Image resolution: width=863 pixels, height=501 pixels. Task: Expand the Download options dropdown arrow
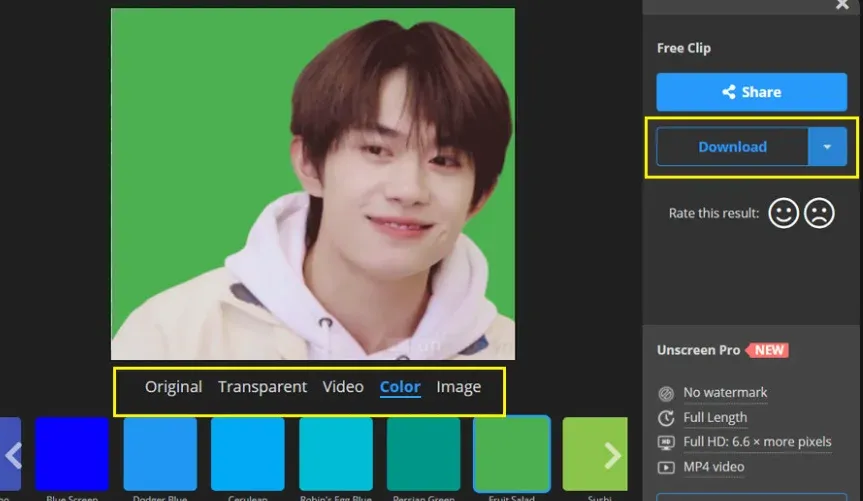827,147
